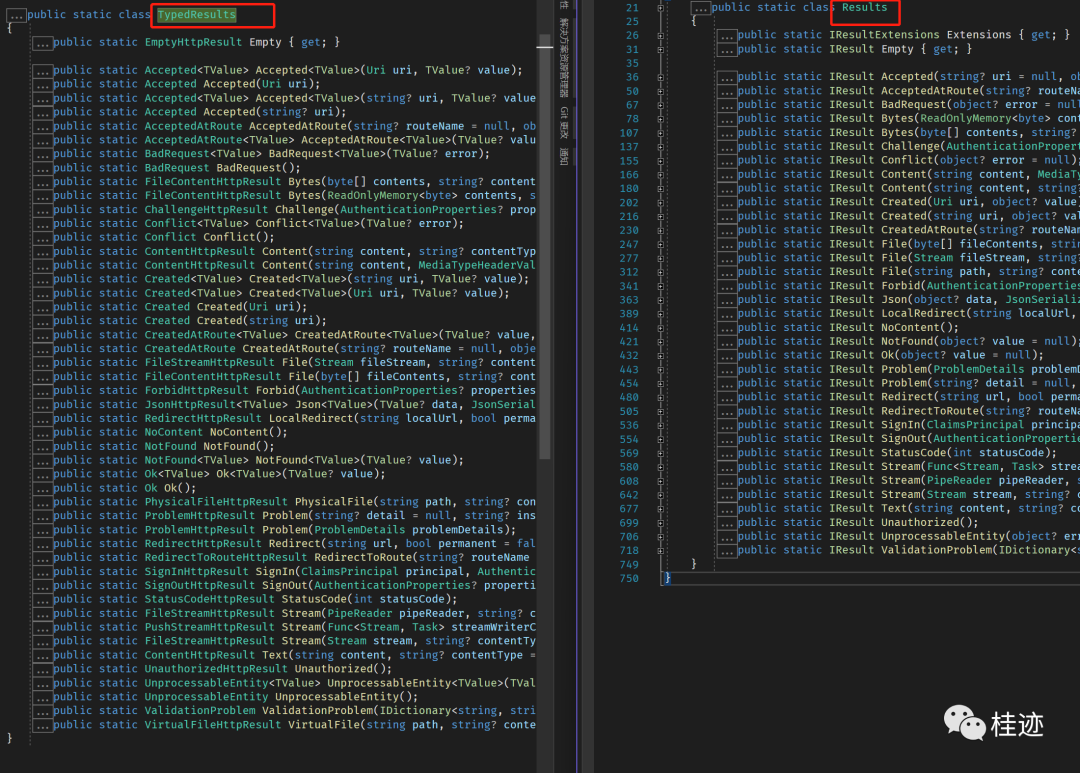Expand the outlining plus at line 247
The width and height of the screenshot is (1080, 773).
(661, 245)
